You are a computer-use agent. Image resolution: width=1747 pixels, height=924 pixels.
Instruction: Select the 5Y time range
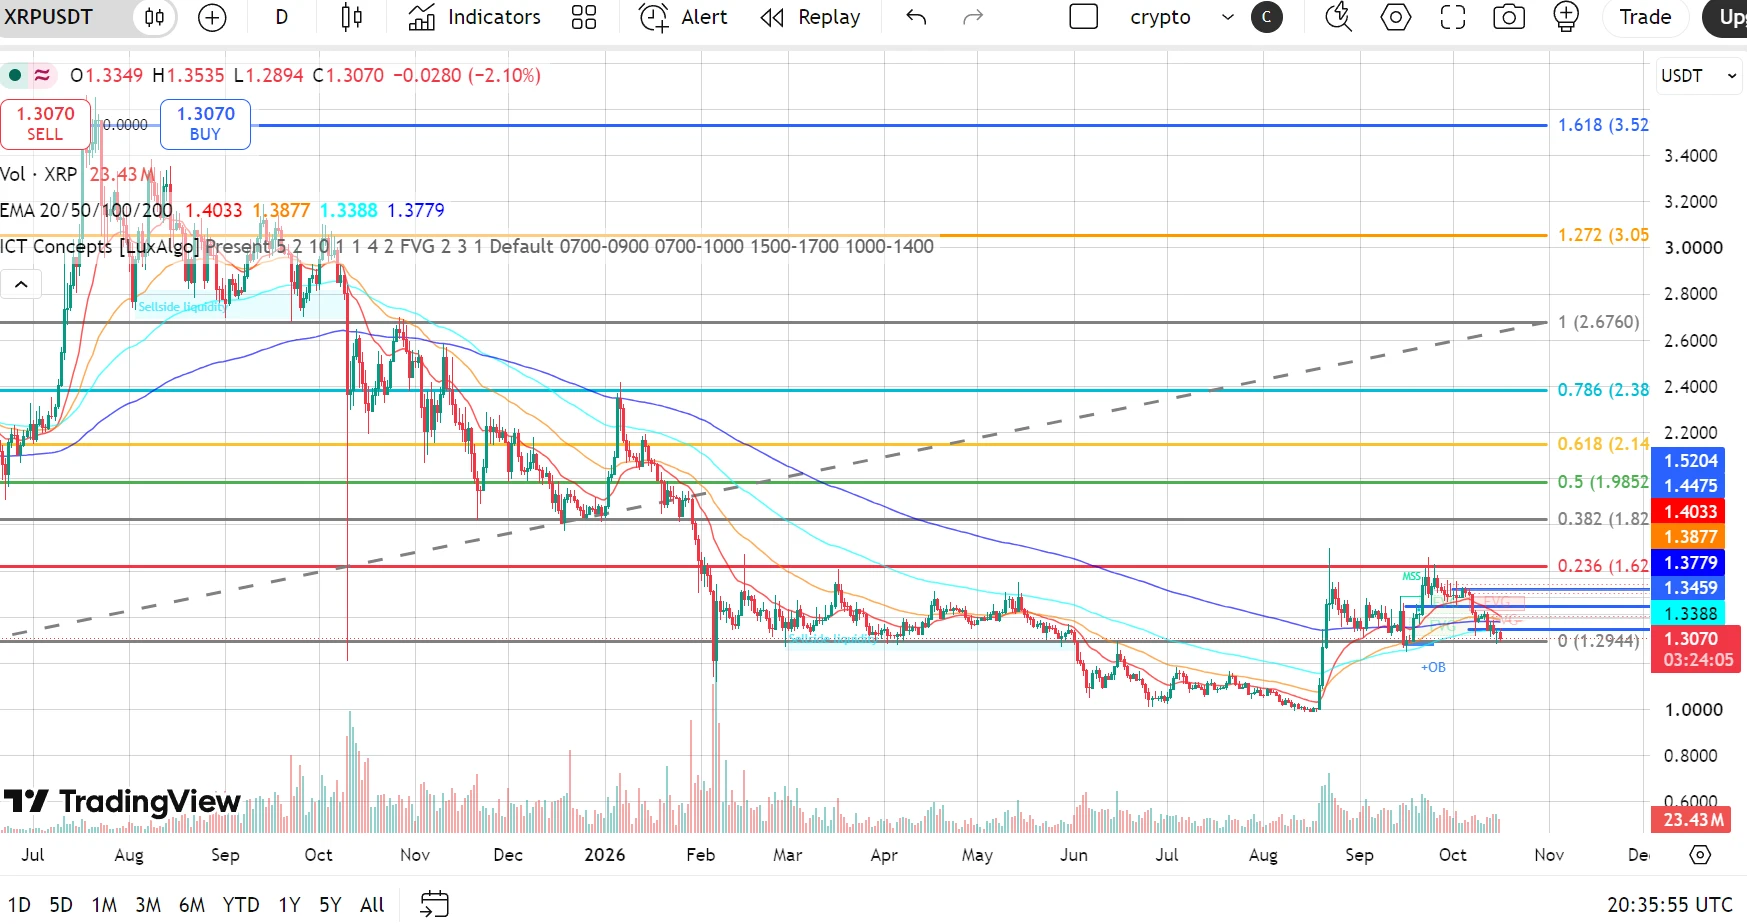pos(330,905)
